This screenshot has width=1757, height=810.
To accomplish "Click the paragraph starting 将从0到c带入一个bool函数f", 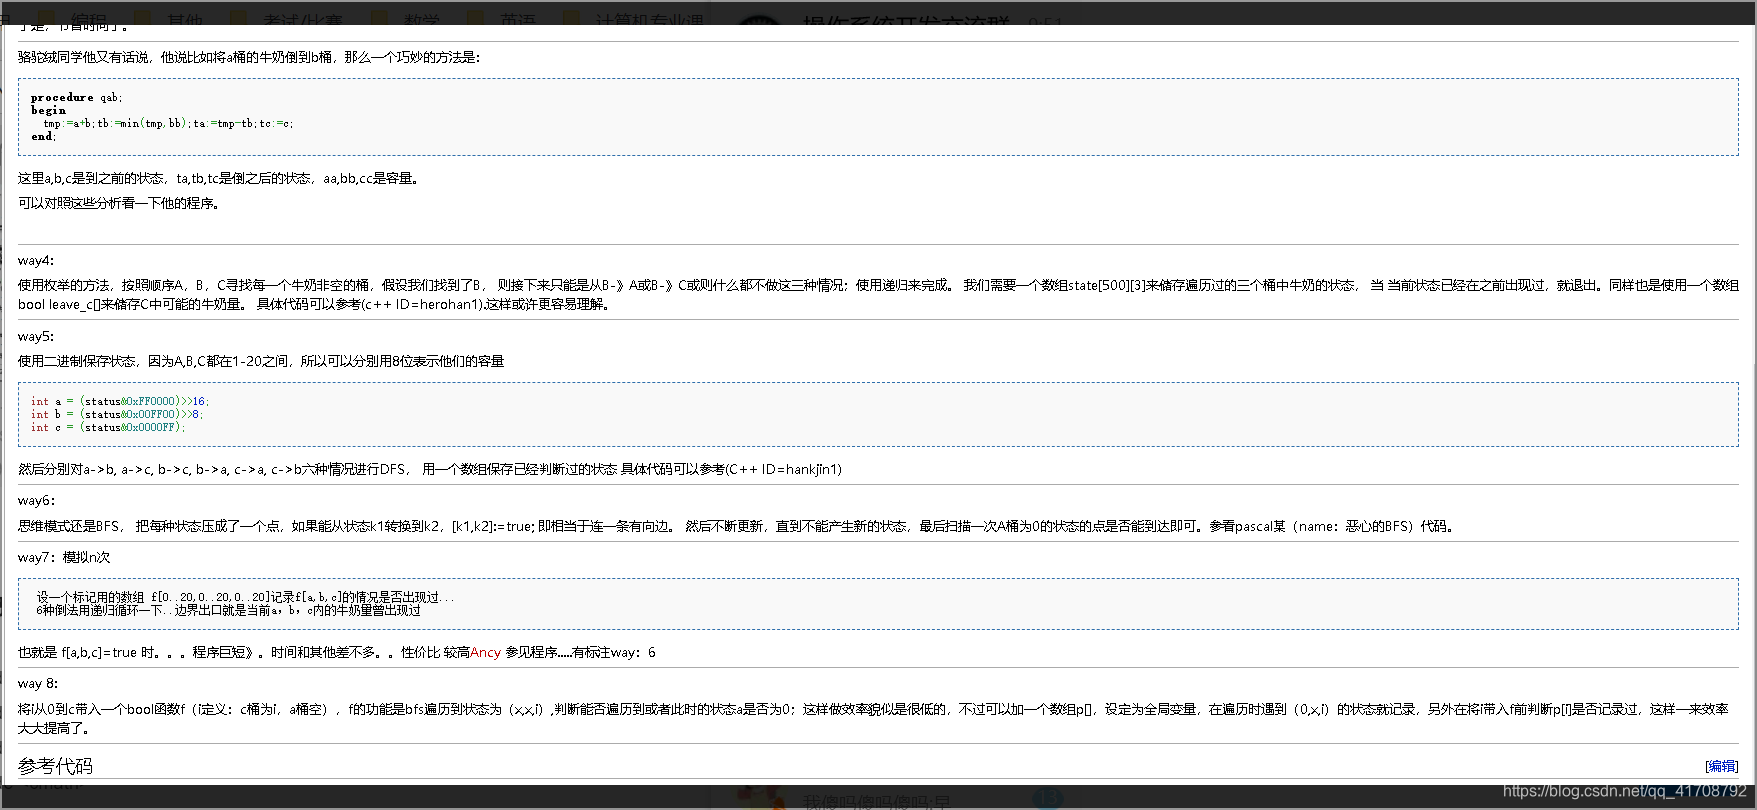I will tap(873, 718).
